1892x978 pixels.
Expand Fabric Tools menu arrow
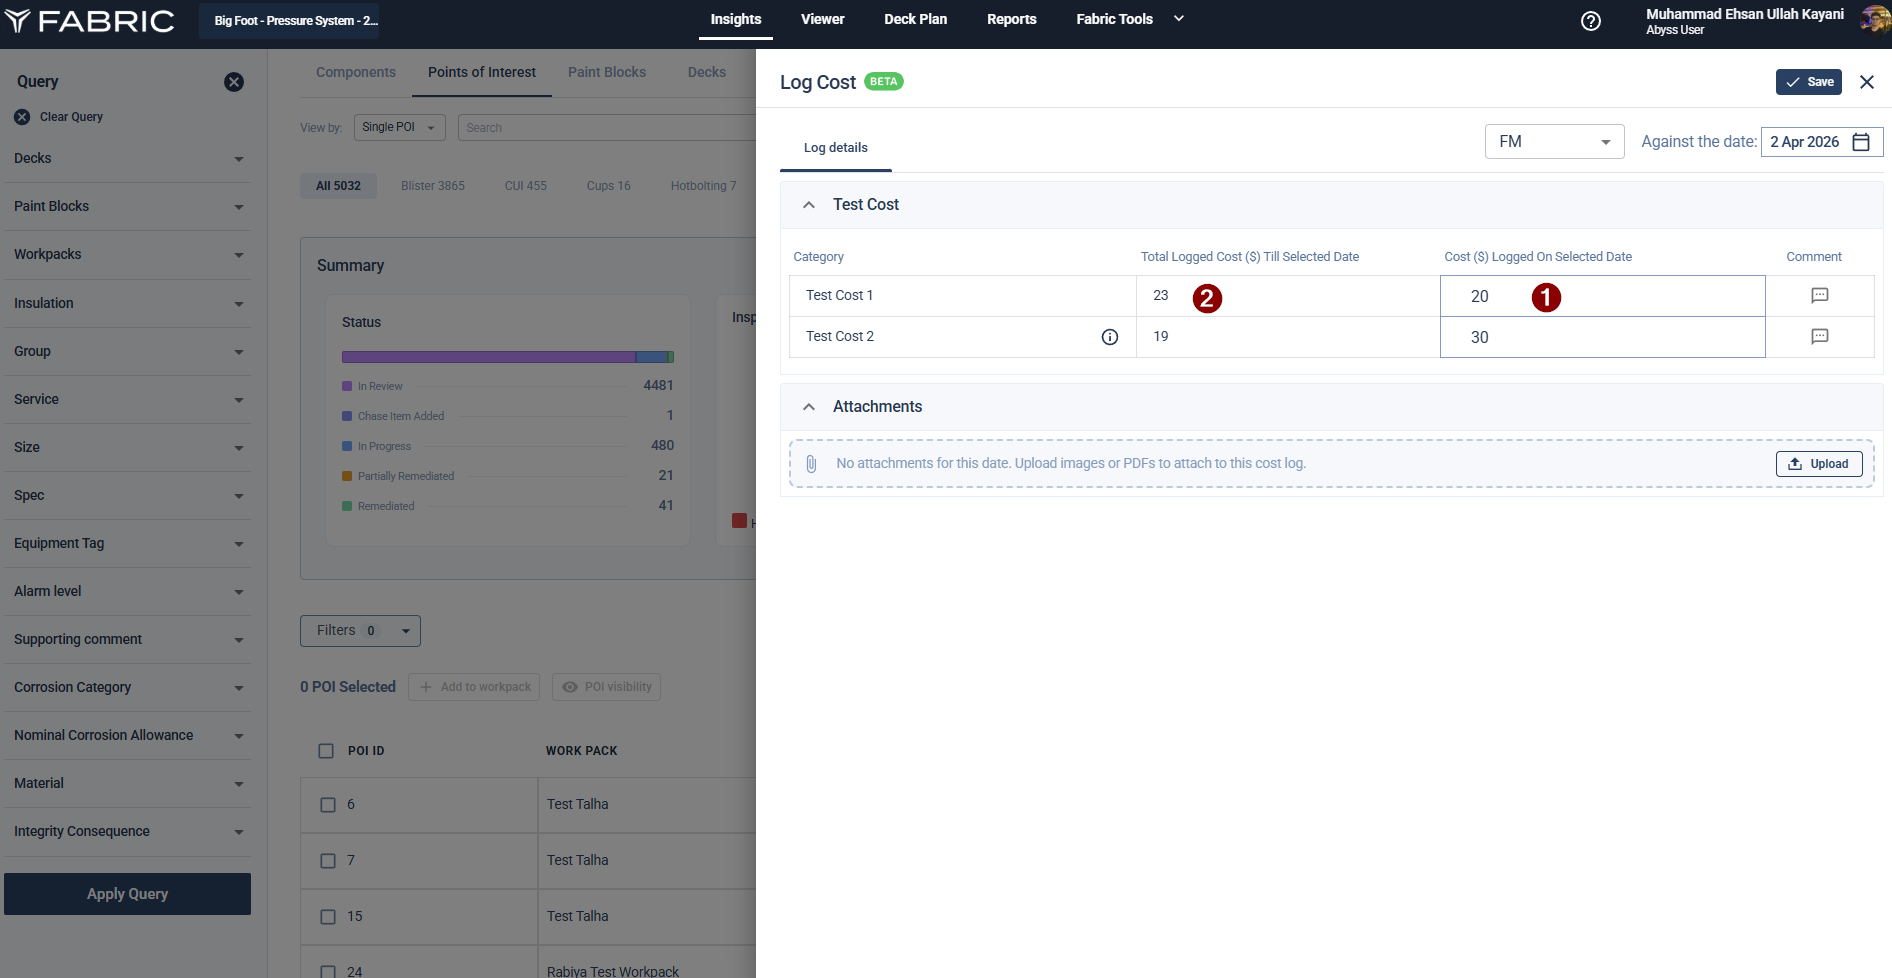1179,19
